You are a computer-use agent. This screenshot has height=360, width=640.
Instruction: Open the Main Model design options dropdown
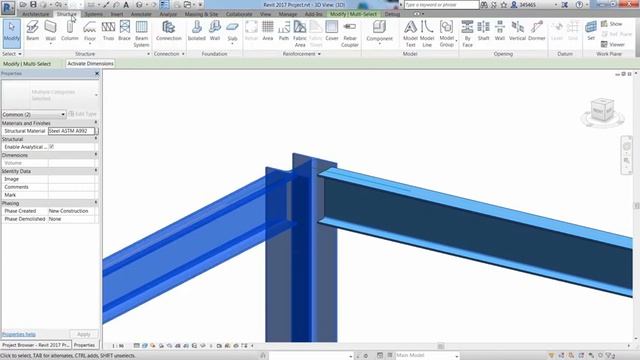(427, 356)
